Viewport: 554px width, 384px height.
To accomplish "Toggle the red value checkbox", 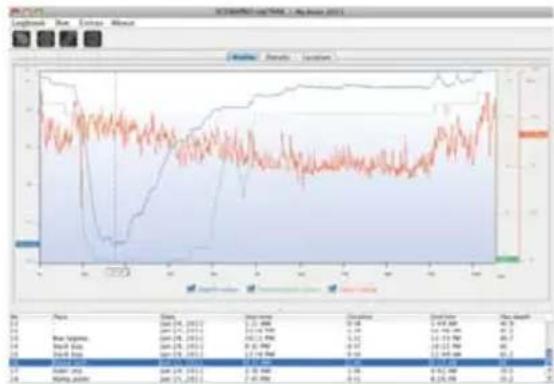I will 332,289.
